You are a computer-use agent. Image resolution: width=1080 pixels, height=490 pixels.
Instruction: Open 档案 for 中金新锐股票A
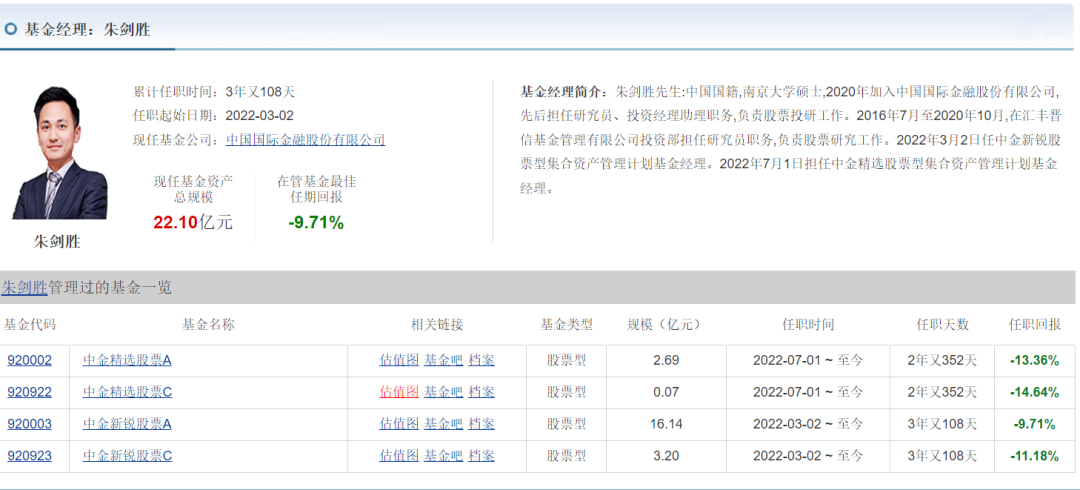tap(481, 424)
